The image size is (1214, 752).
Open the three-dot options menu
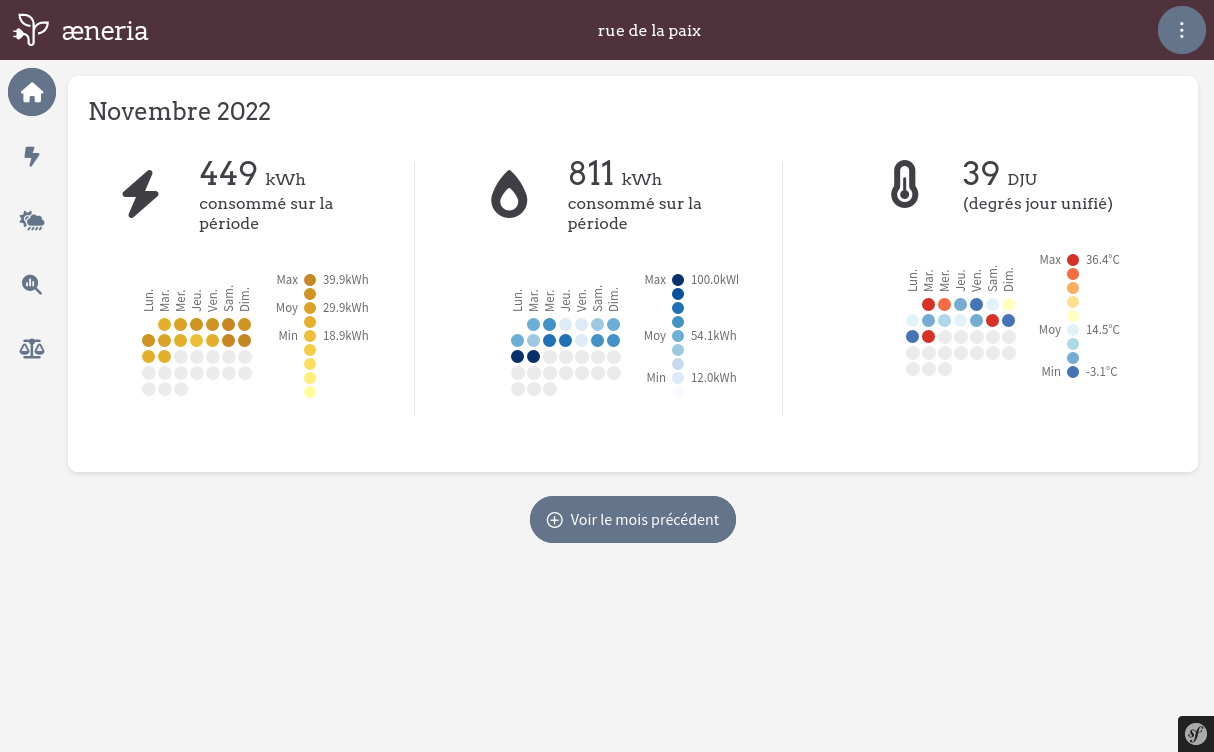click(1182, 30)
